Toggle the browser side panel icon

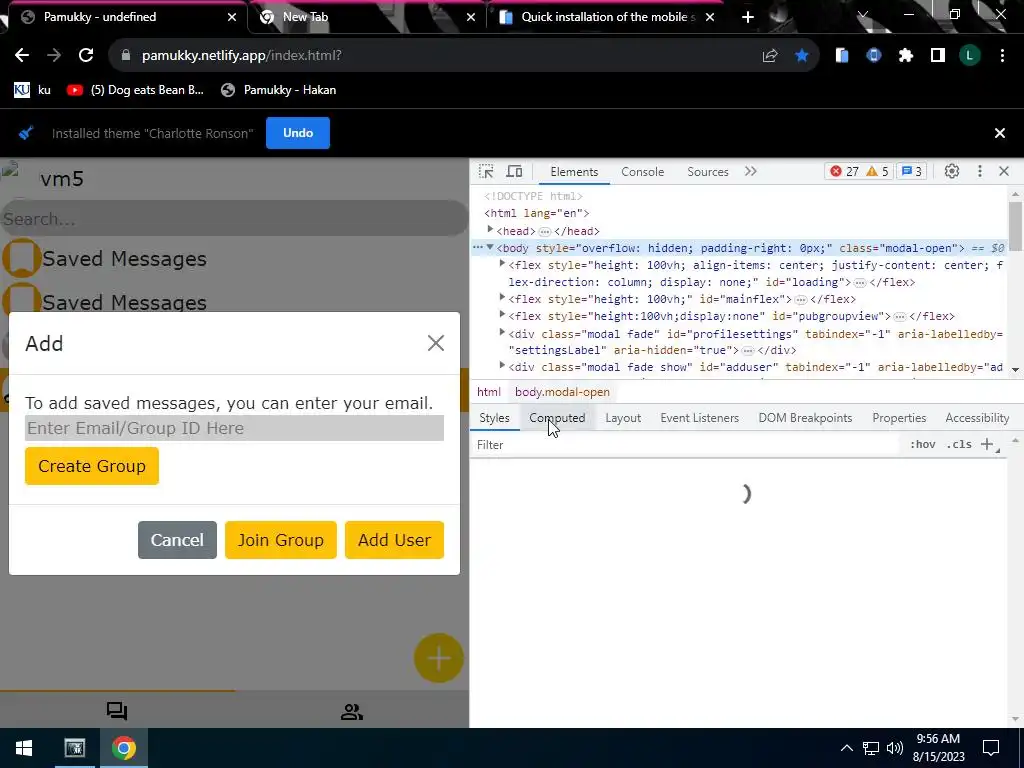click(938, 56)
